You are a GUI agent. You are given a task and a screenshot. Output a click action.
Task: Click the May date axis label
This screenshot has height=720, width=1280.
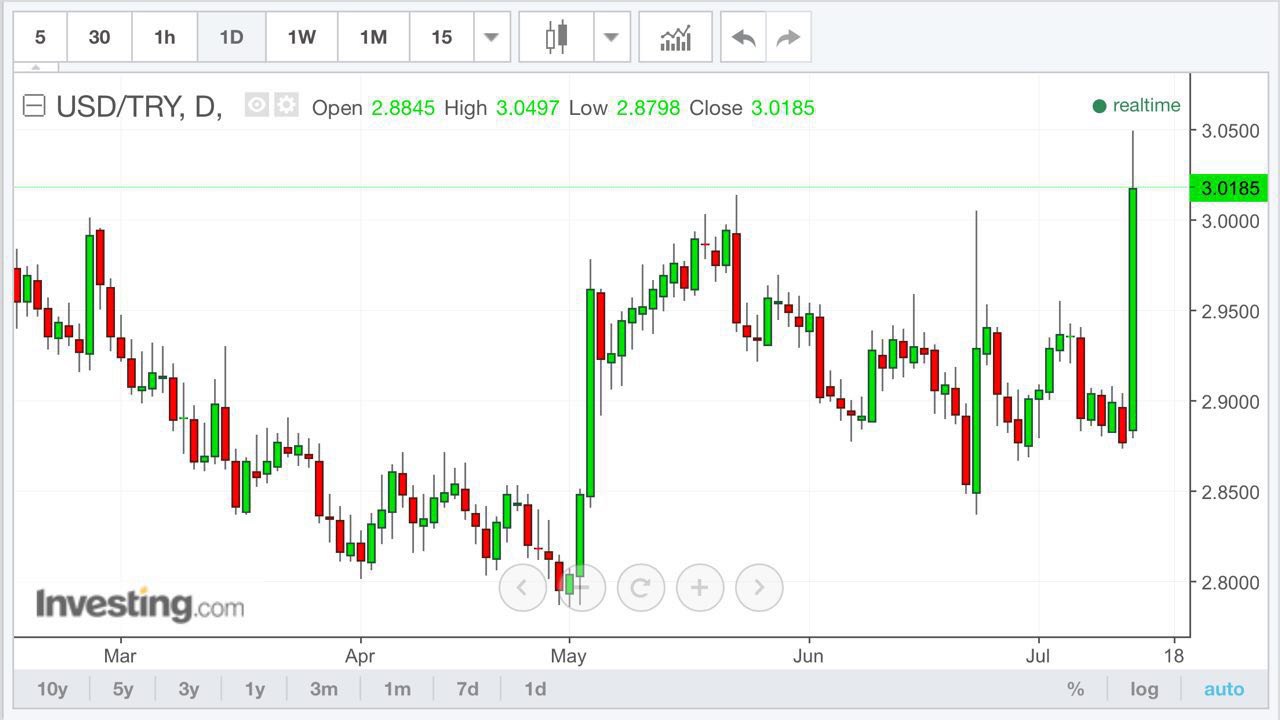point(569,657)
